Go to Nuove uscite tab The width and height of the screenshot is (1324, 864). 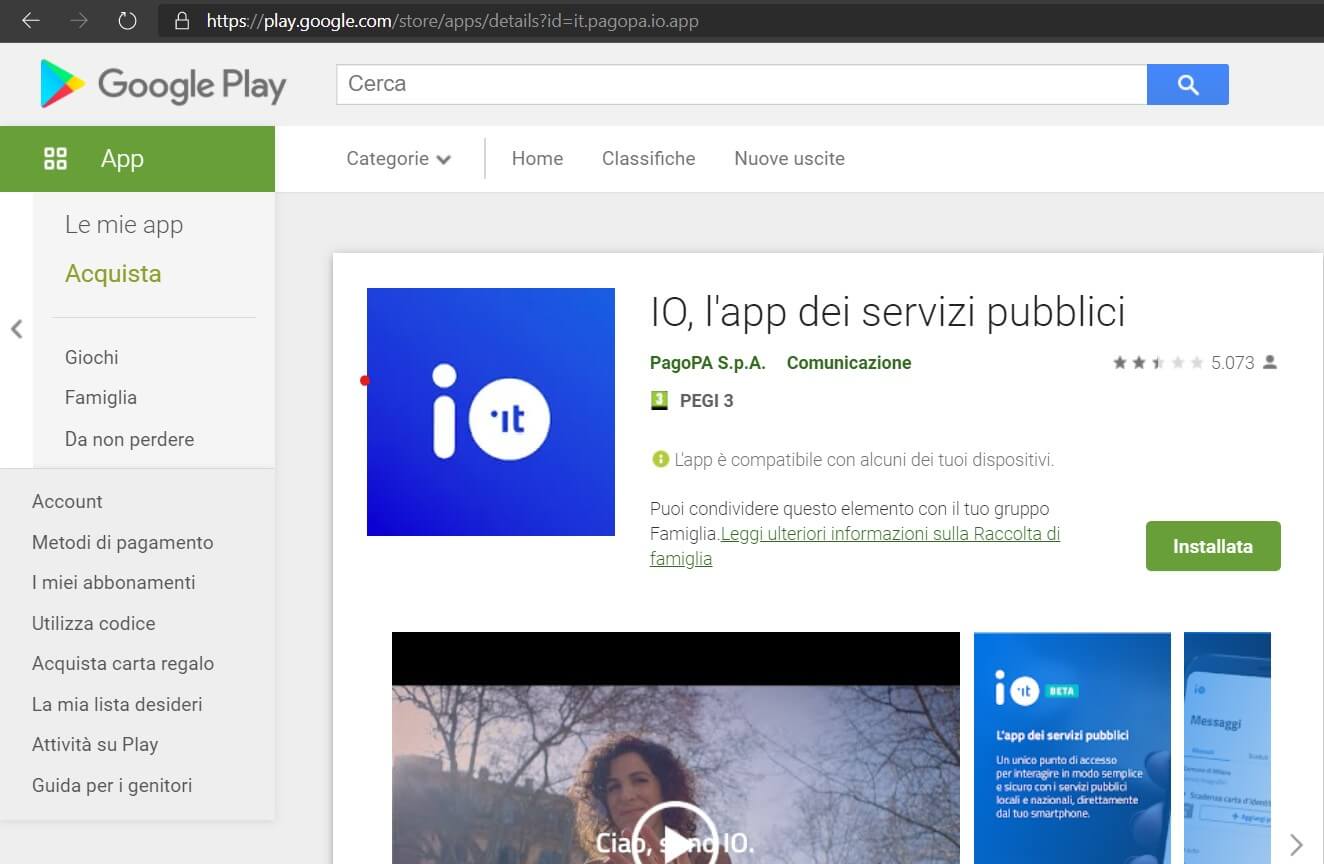tap(789, 159)
